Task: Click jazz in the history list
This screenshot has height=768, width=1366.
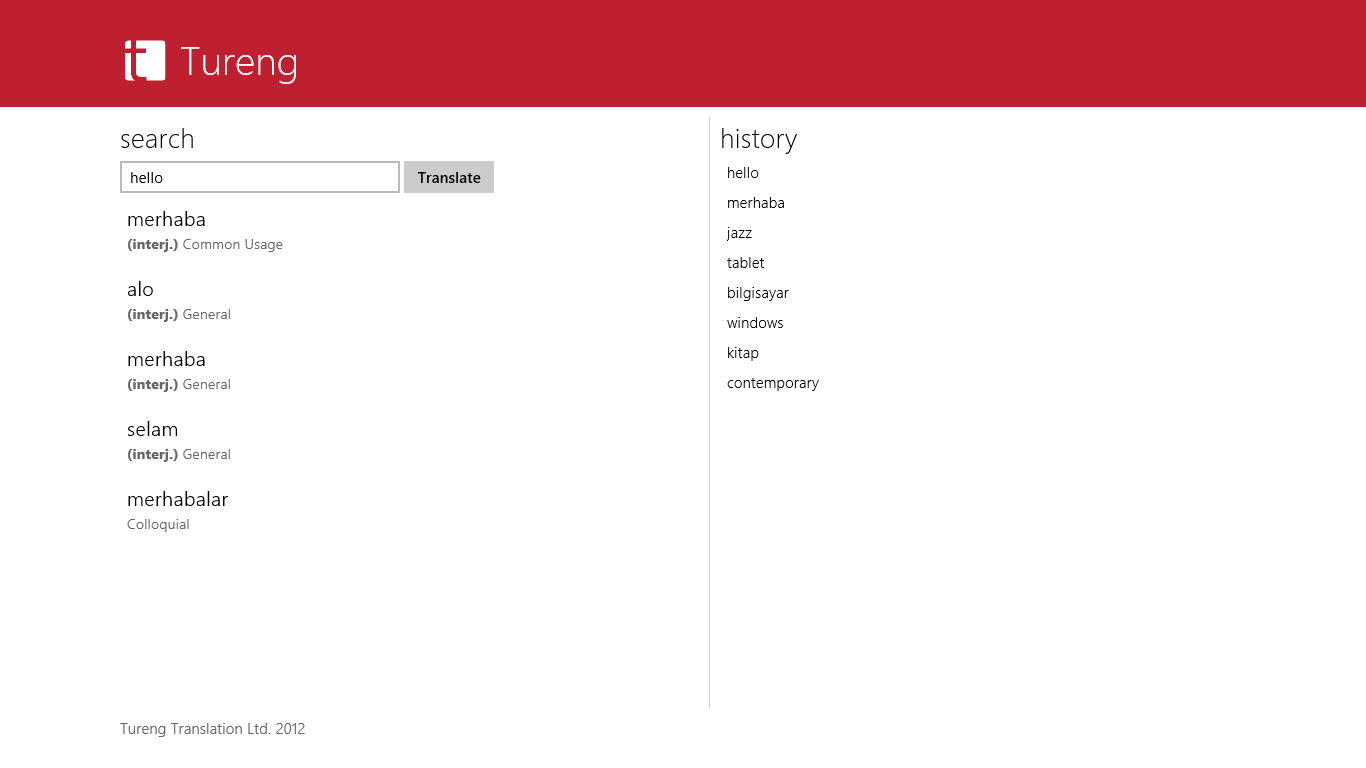Action: point(739,233)
